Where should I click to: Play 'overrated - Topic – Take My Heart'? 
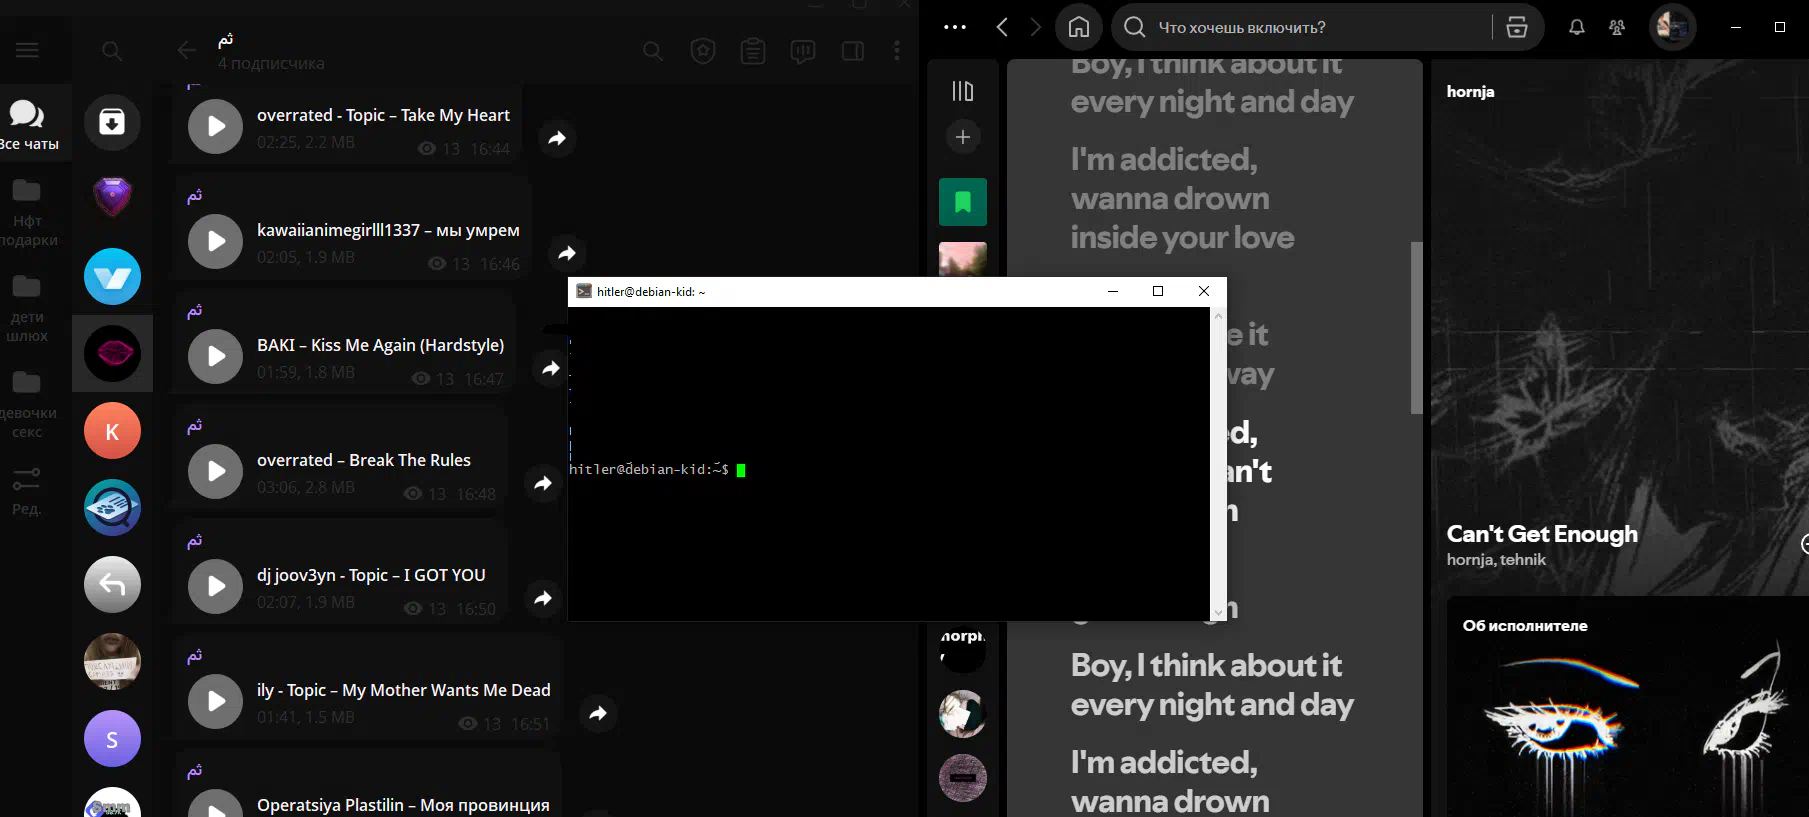(x=216, y=126)
